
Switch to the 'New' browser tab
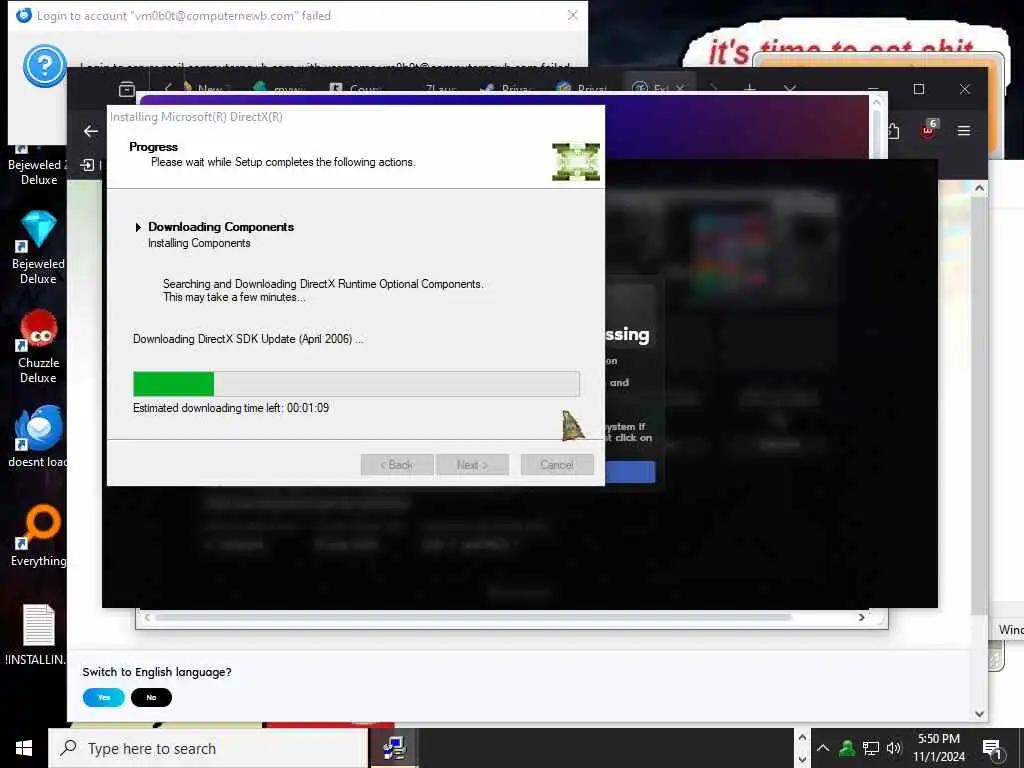tap(204, 89)
